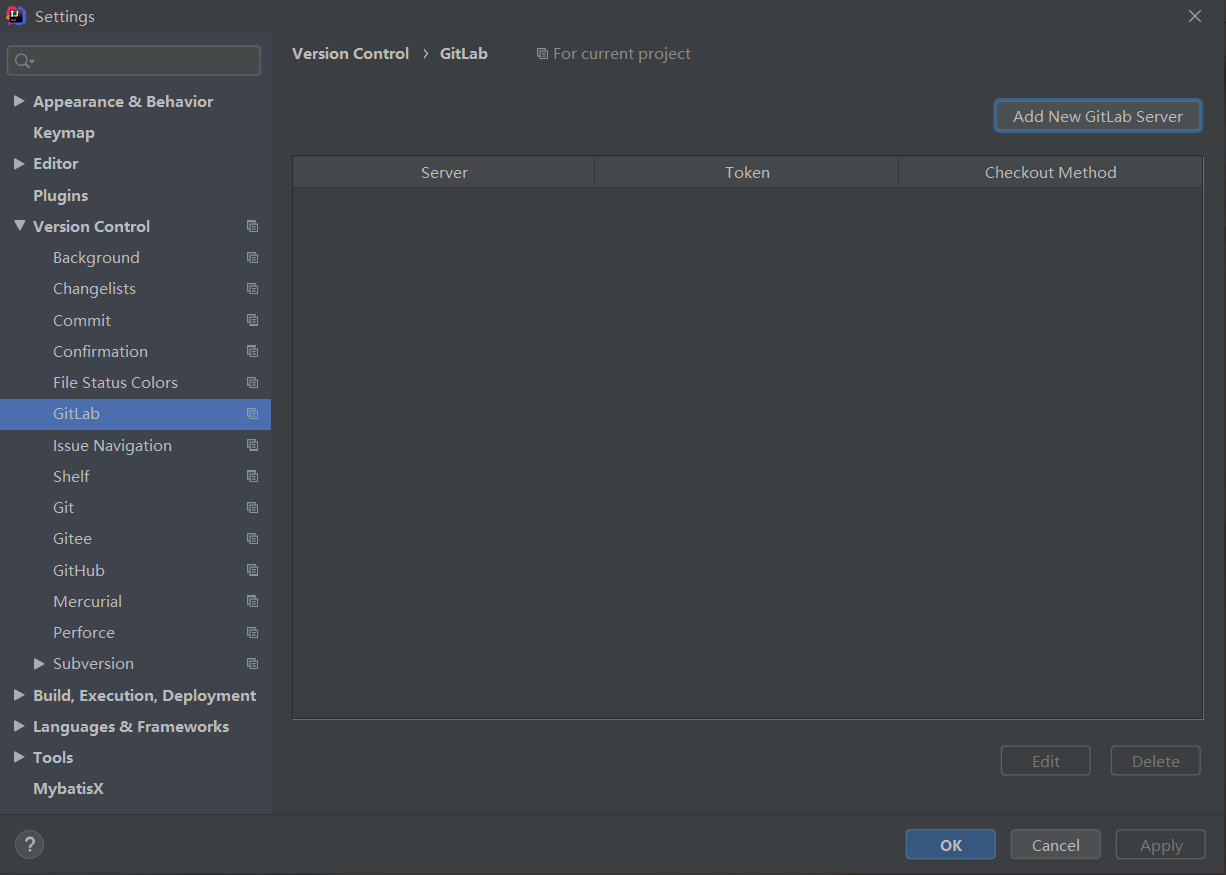Screen dimensions: 1226x875
Task: Click project-level icon on the Git row
Action: pyautogui.click(x=252, y=507)
